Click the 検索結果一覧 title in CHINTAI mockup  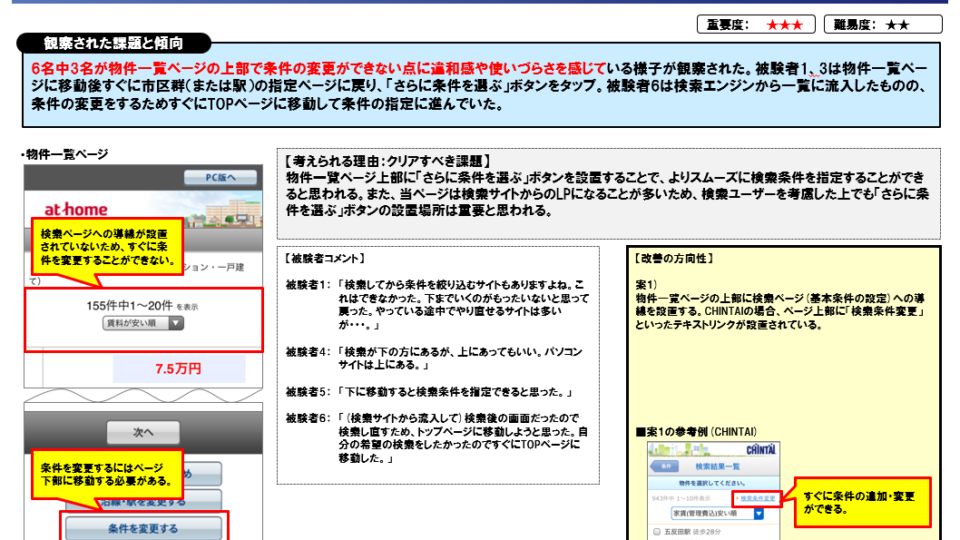(717, 467)
